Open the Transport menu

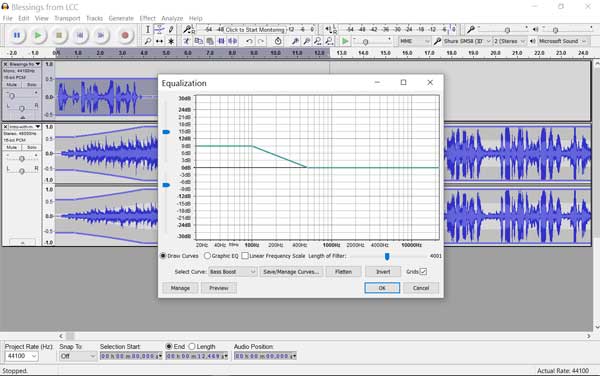point(67,18)
